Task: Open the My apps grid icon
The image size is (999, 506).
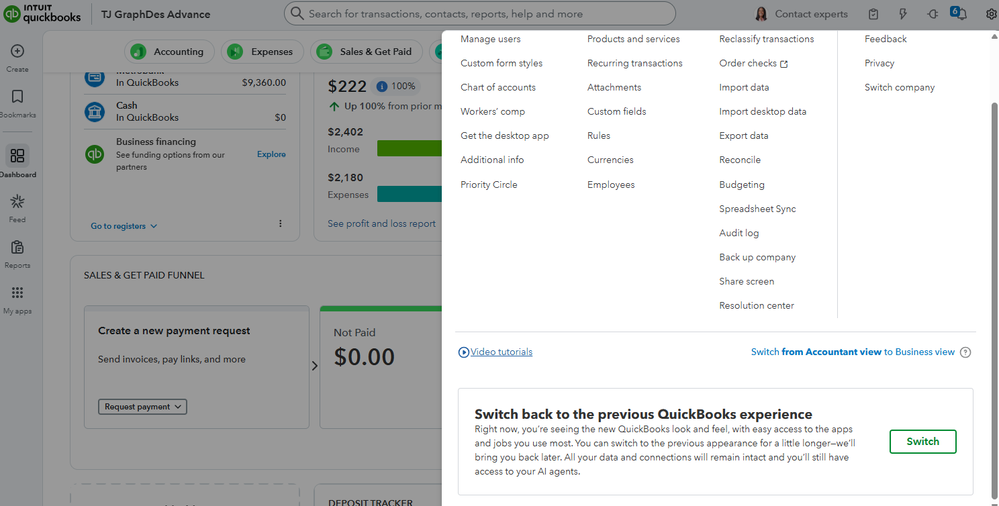Action: (x=17, y=293)
